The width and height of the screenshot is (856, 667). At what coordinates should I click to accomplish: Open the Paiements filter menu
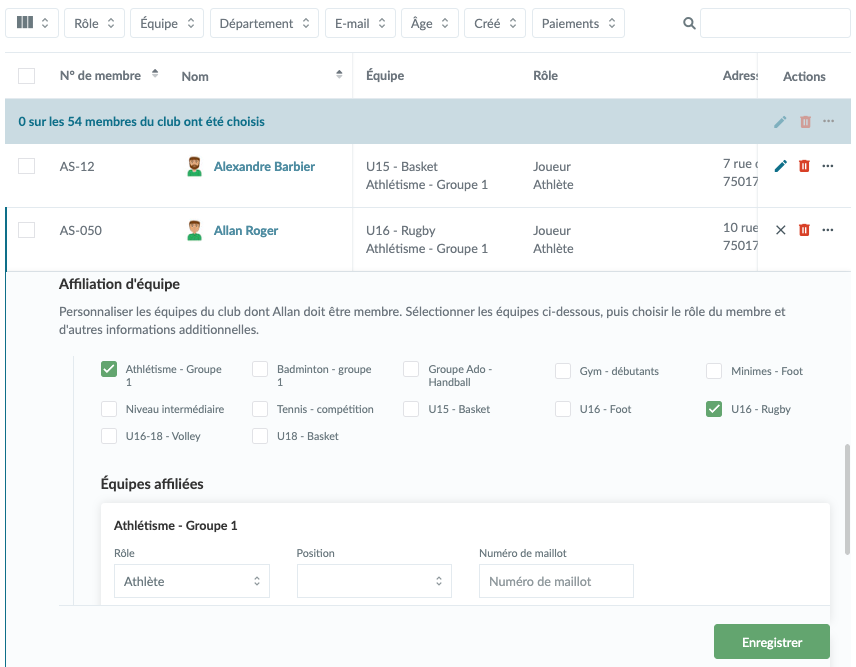[x=578, y=23]
